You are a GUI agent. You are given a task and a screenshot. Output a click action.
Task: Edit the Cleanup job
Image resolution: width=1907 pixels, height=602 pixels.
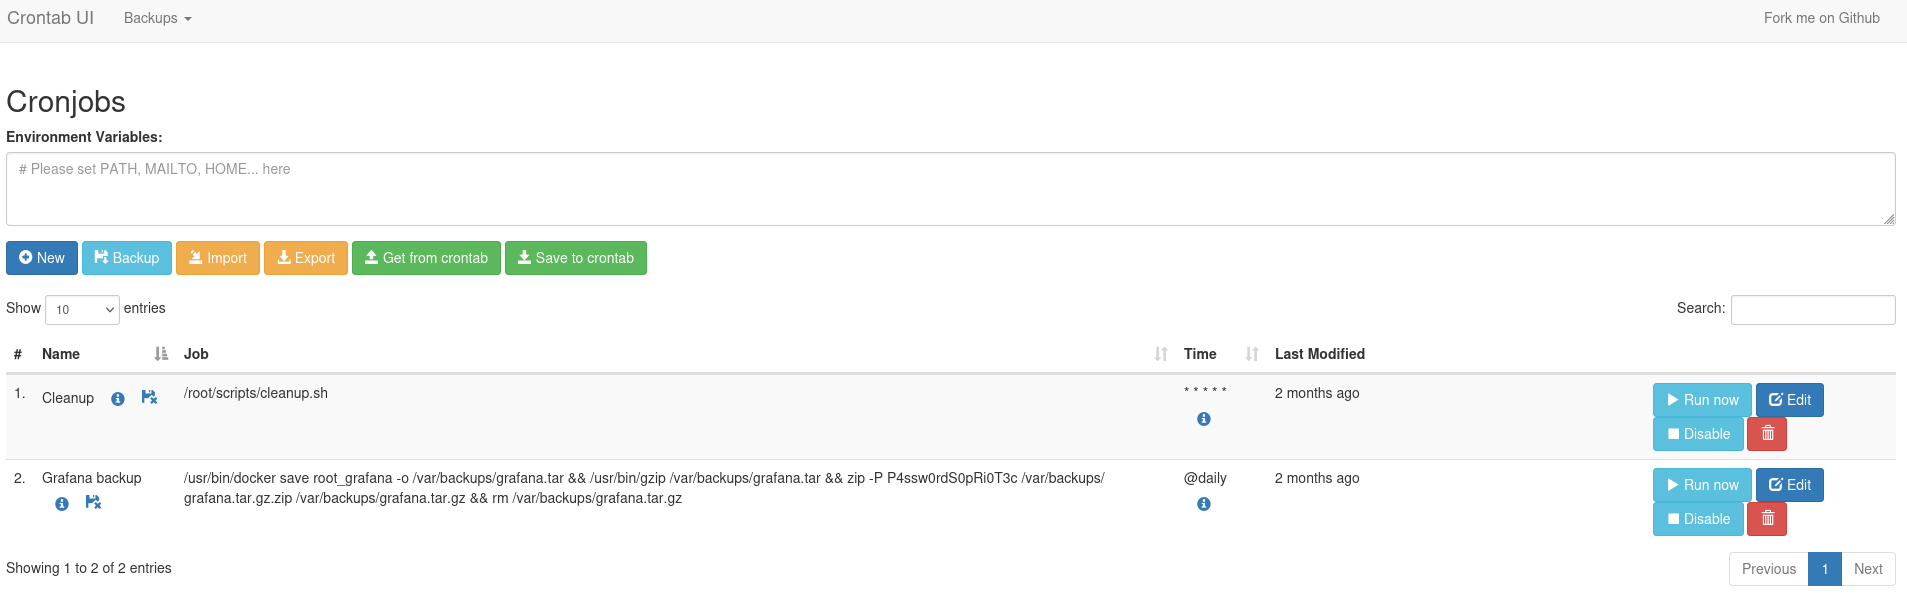1790,400
